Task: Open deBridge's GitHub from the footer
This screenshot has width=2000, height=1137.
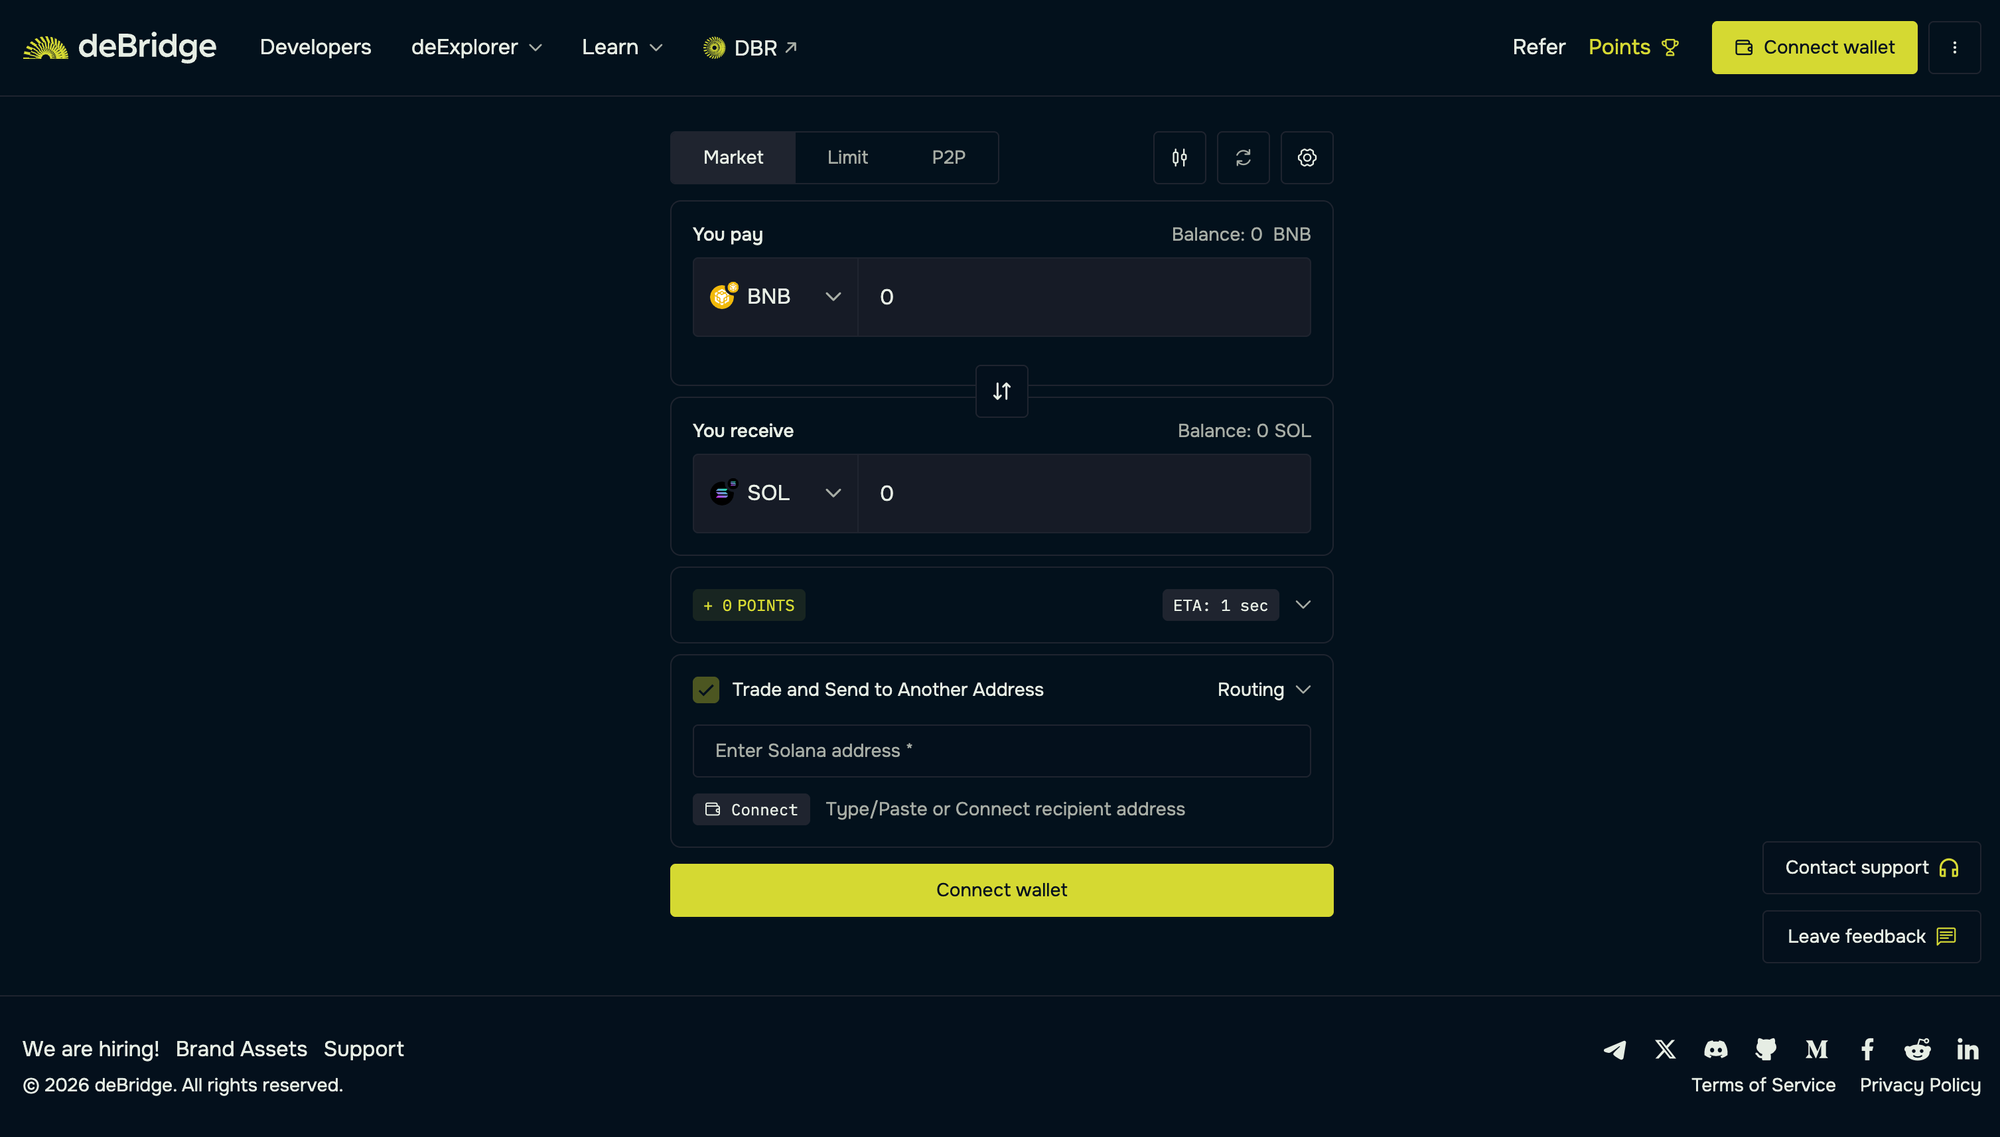Action: (x=1766, y=1049)
